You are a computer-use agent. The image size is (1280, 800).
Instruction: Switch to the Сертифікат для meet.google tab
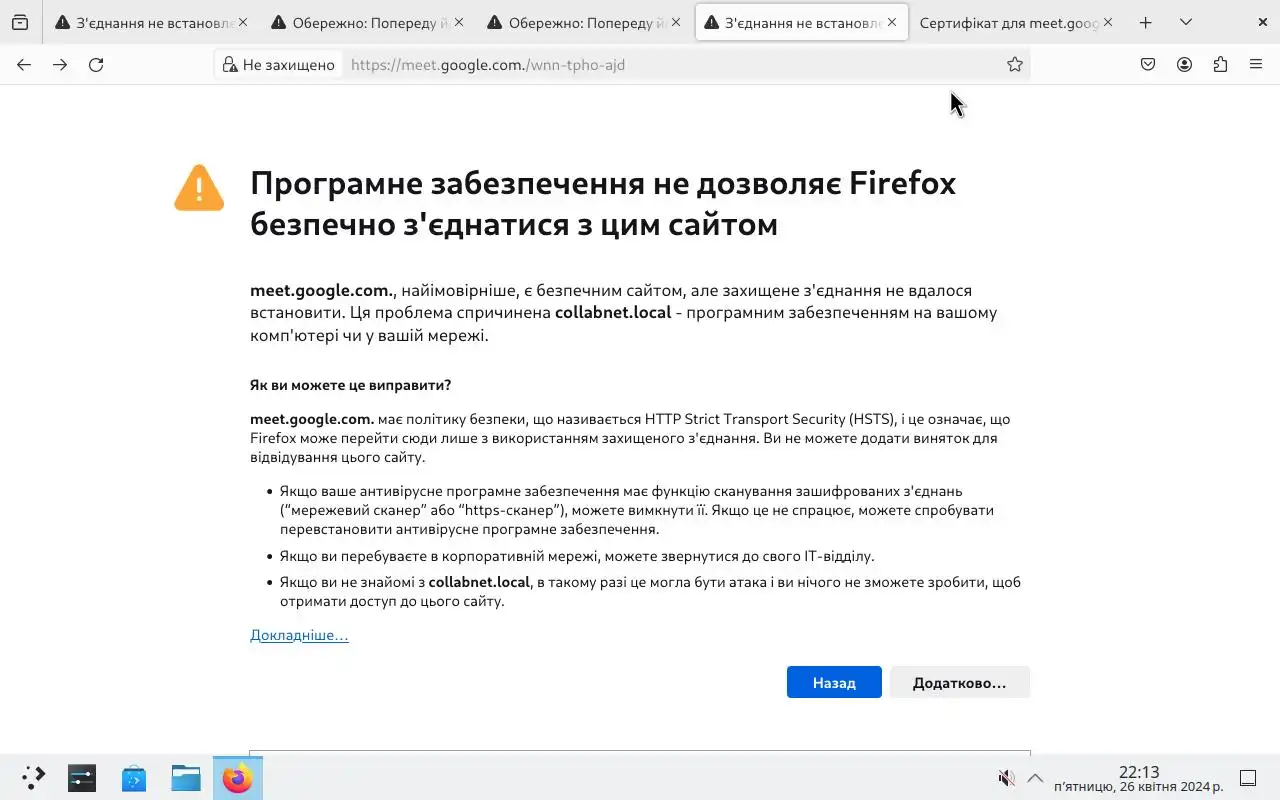click(1008, 22)
